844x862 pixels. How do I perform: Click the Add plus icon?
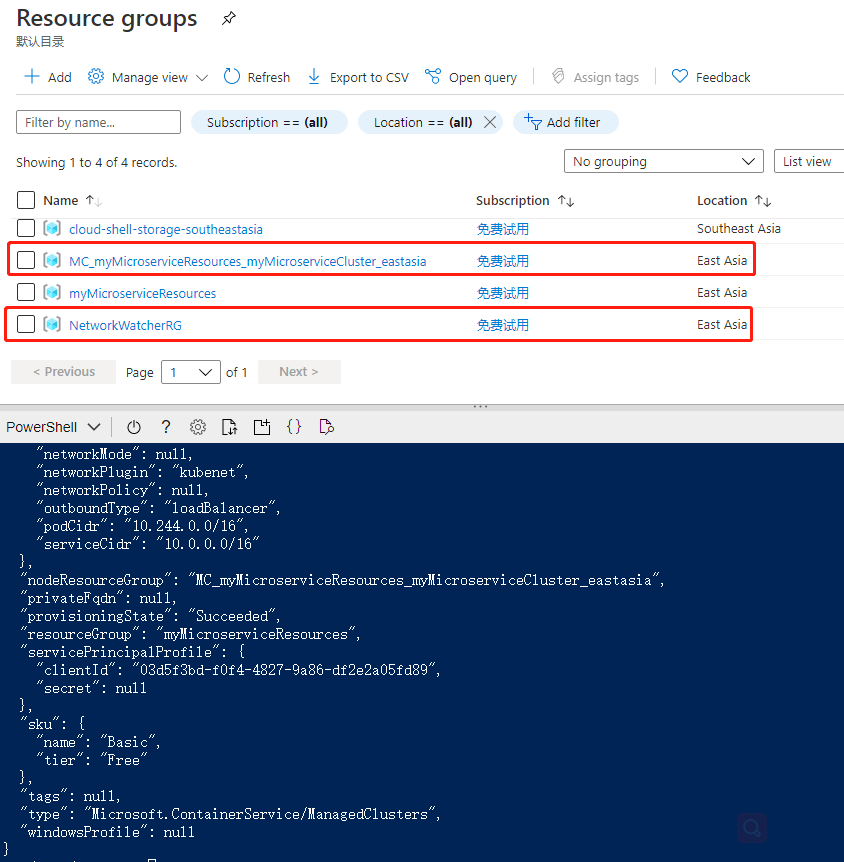pyautogui.click(x=32, y=76)
